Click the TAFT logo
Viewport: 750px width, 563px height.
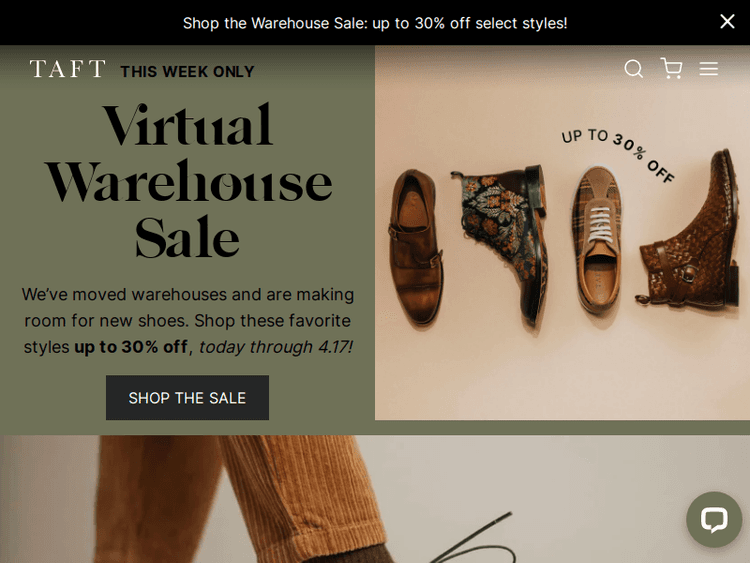tap(67, 68)
